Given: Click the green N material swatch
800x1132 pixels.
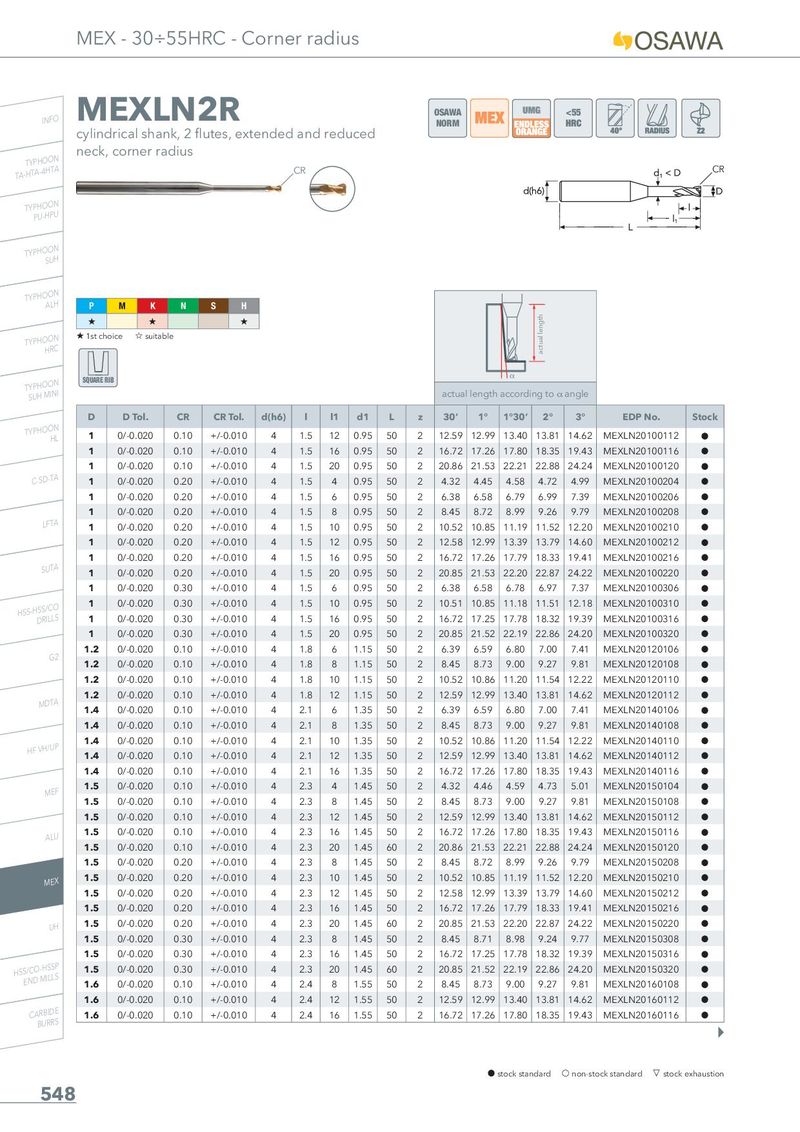Looking at the screenshot, I should (183, 306).
